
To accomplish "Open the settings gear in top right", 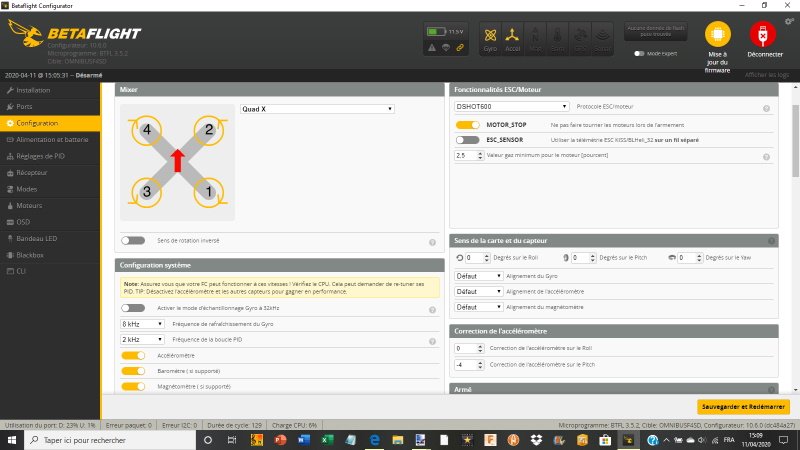I will pyautogui.click(x=790, y=21).
